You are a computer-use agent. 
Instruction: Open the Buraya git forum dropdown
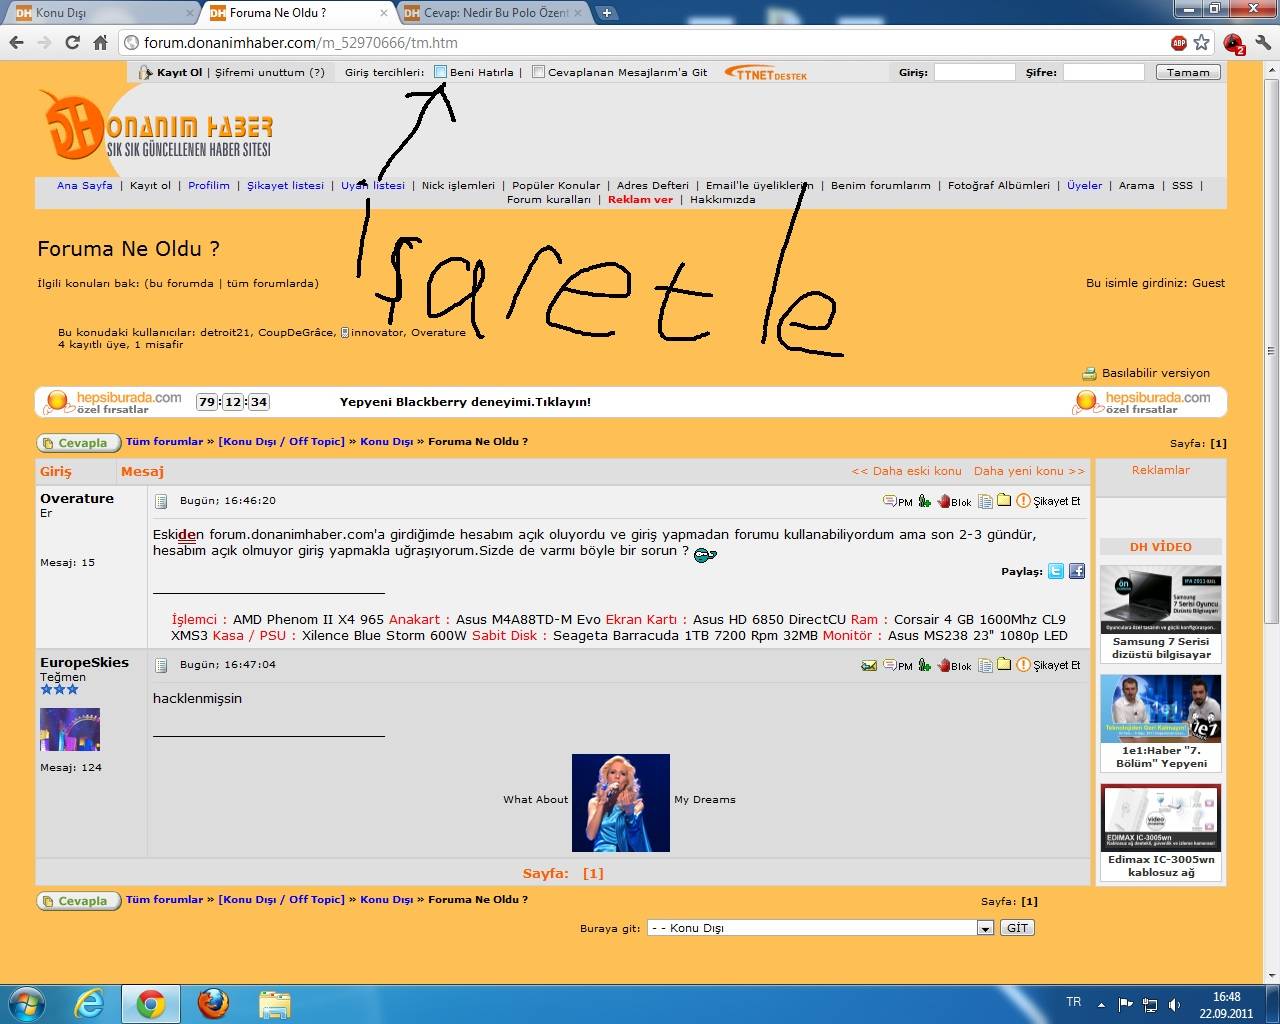[x=820, y=928]
